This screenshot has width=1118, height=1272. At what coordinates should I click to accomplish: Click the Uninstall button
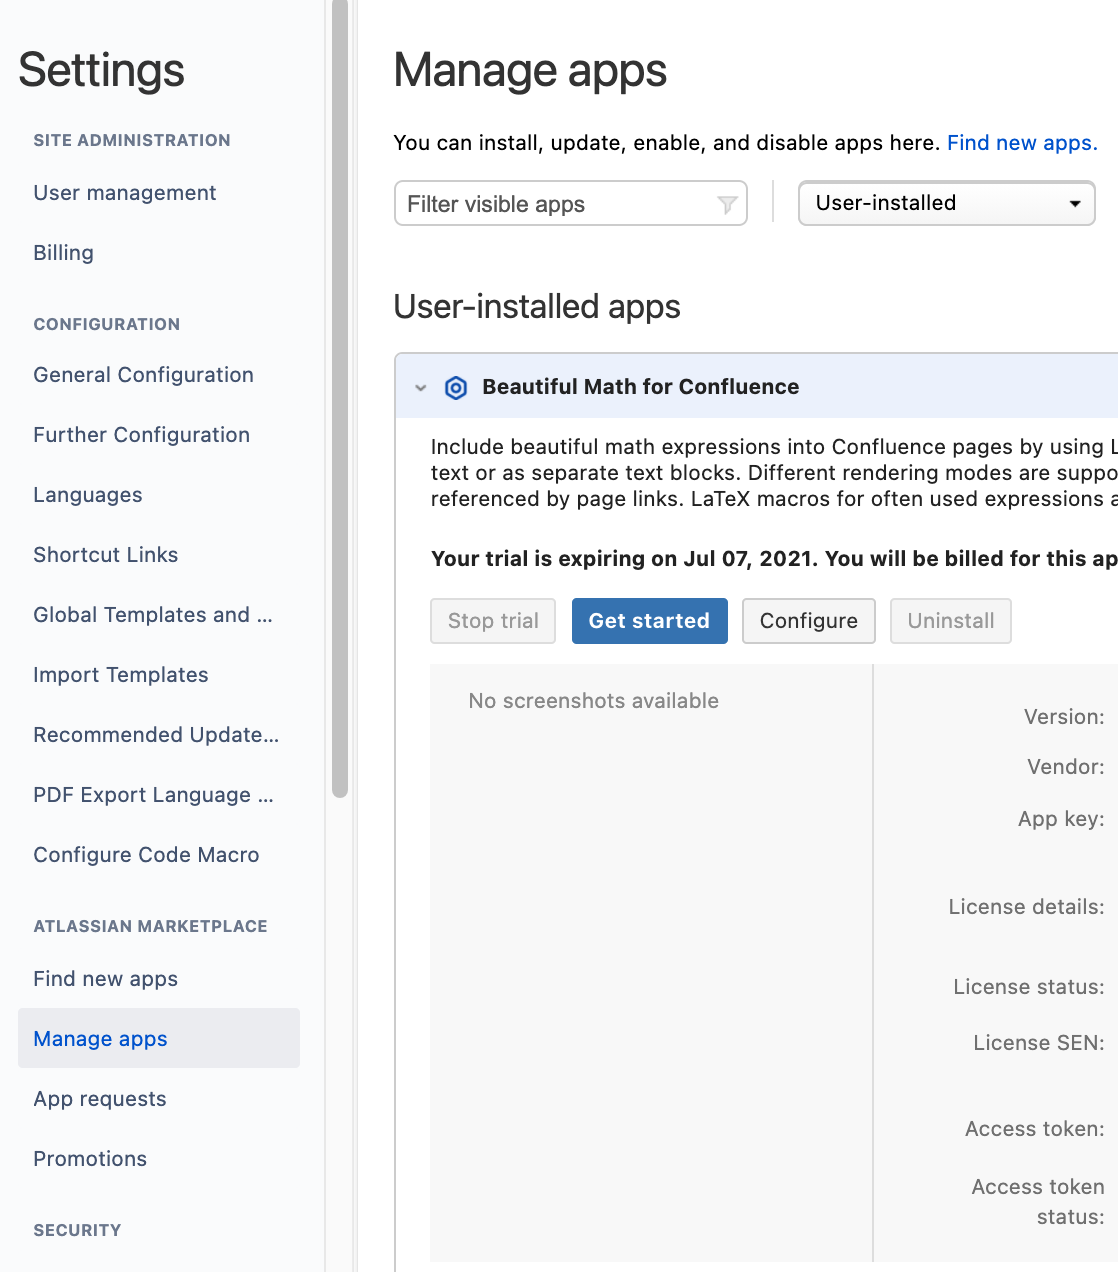tap(950, 621)
